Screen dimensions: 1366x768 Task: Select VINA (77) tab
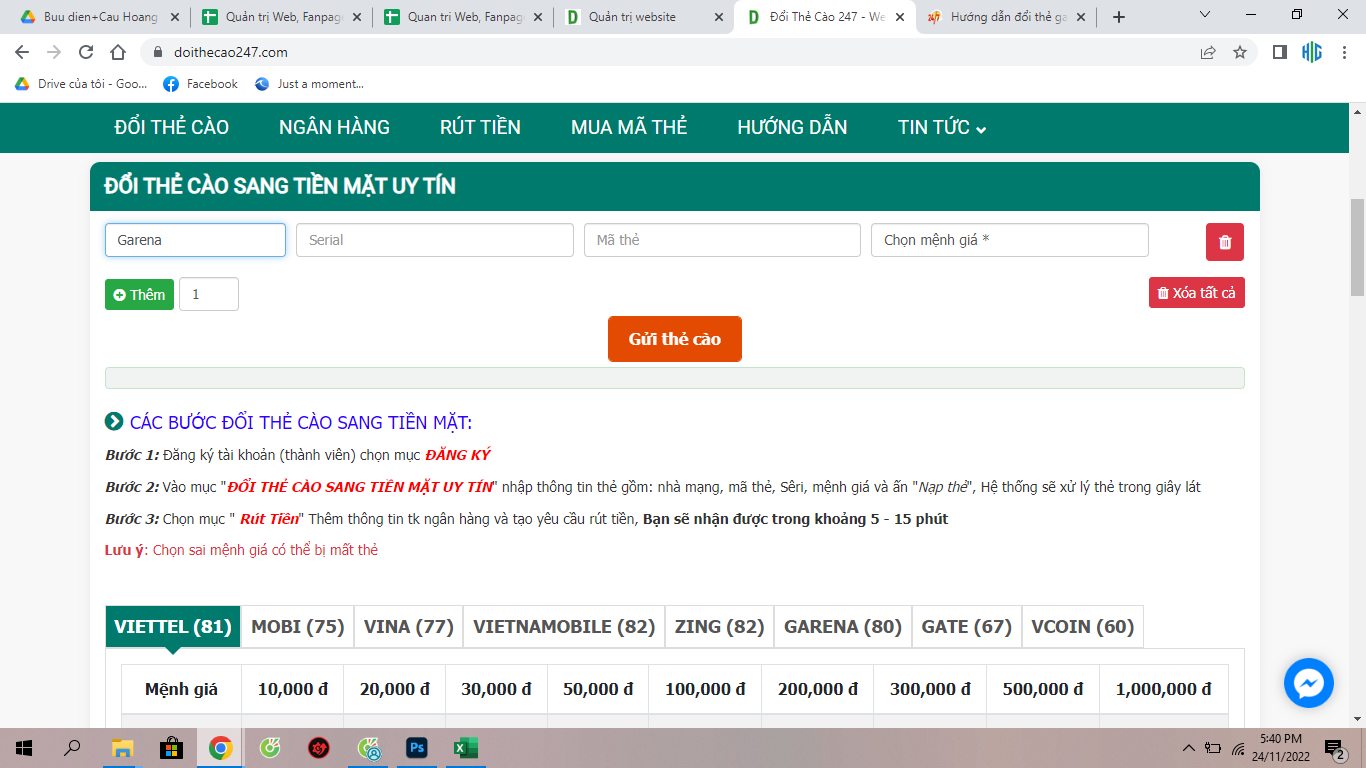(x=409, y=627)
